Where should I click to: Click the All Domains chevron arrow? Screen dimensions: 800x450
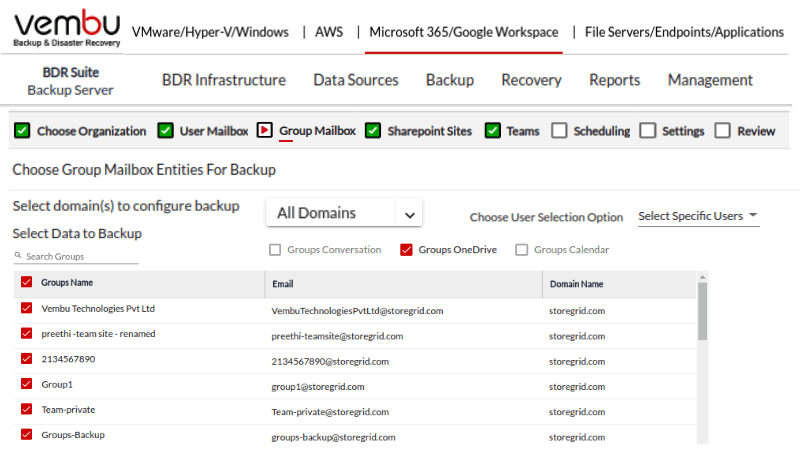[x=409, y=215]
